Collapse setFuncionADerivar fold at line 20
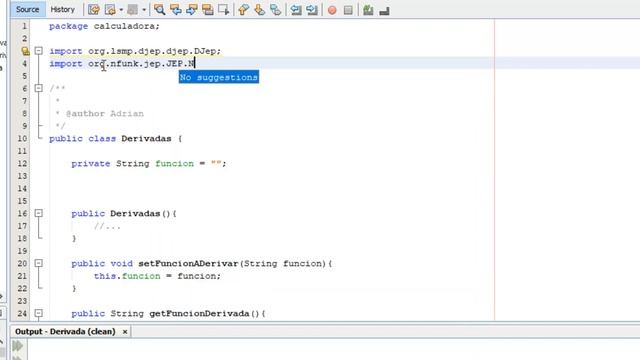640x360 pixels. [x=38, y=263]
